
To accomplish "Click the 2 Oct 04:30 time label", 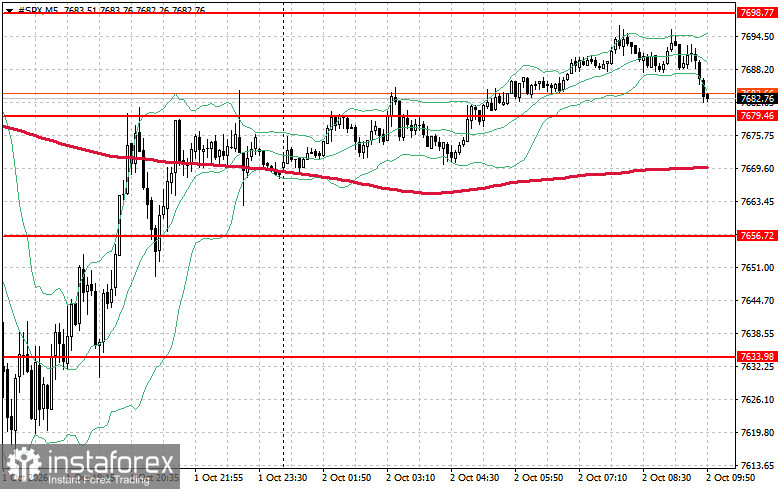I will click(x=475, y=478).
